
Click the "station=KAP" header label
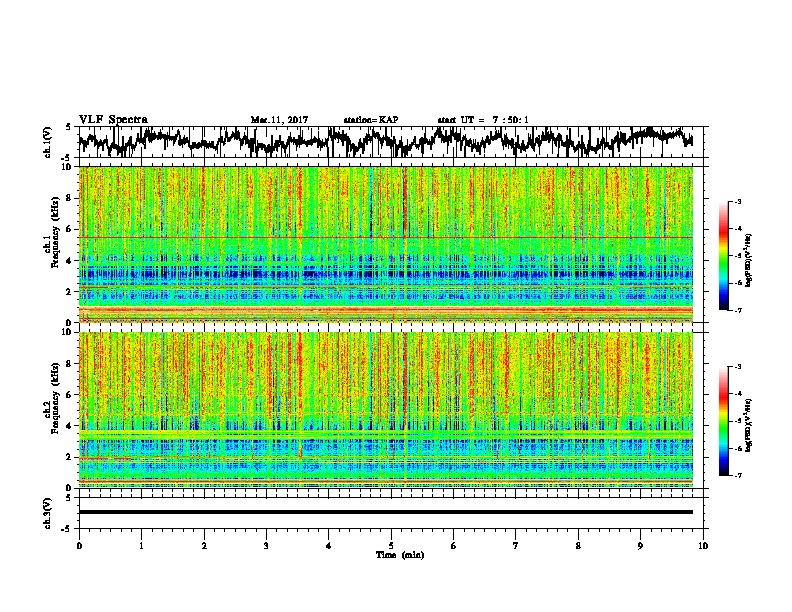(370, 120)
